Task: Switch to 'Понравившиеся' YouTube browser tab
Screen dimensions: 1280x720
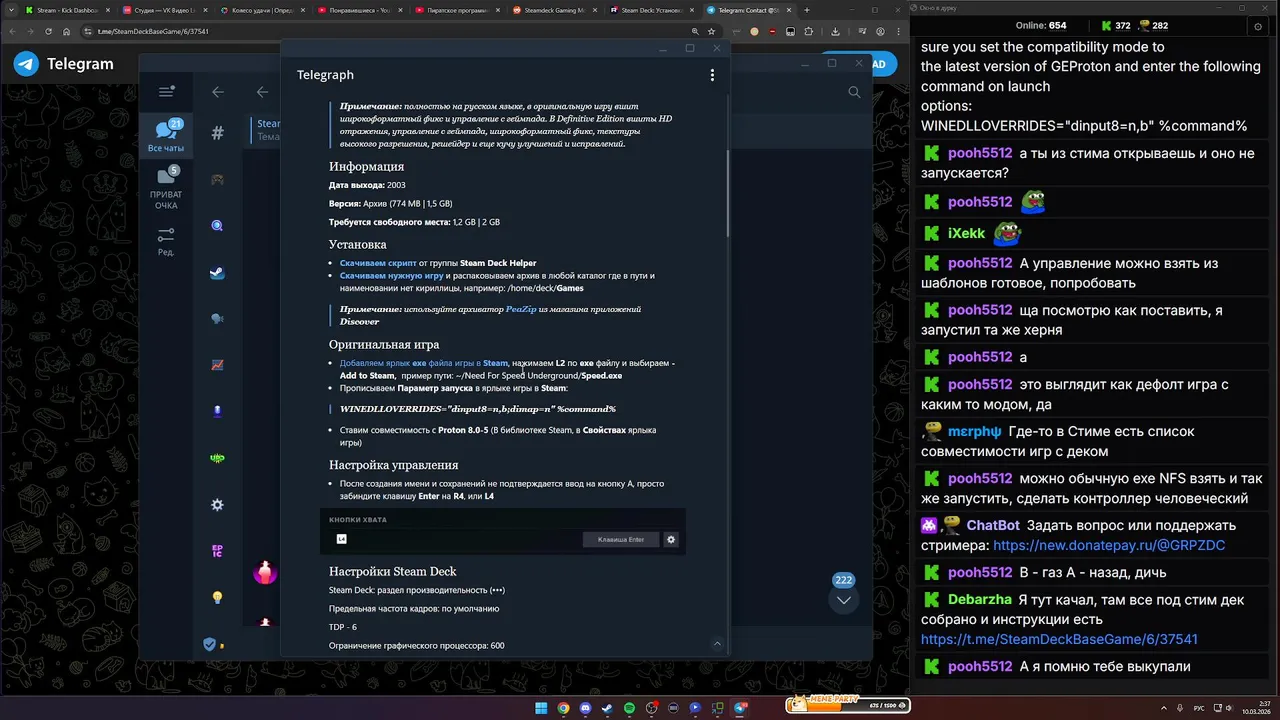Action: (x=361, y=10)
